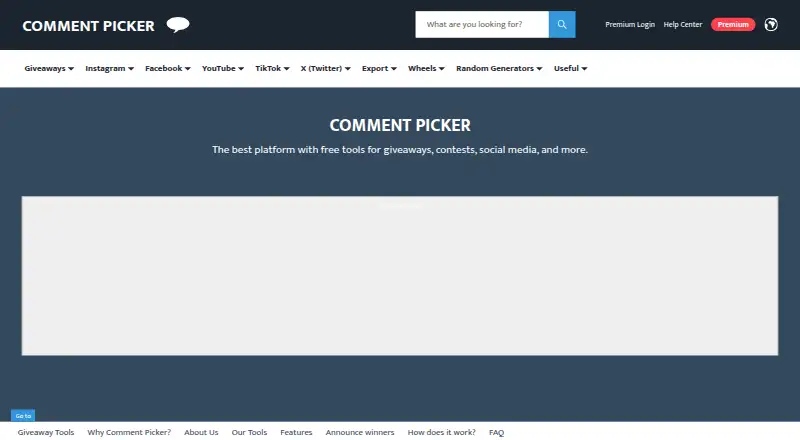The height and width of the screenshot is (440, 800).
Task: Open the YouTube dropdown menu
Action: [222, 68]
